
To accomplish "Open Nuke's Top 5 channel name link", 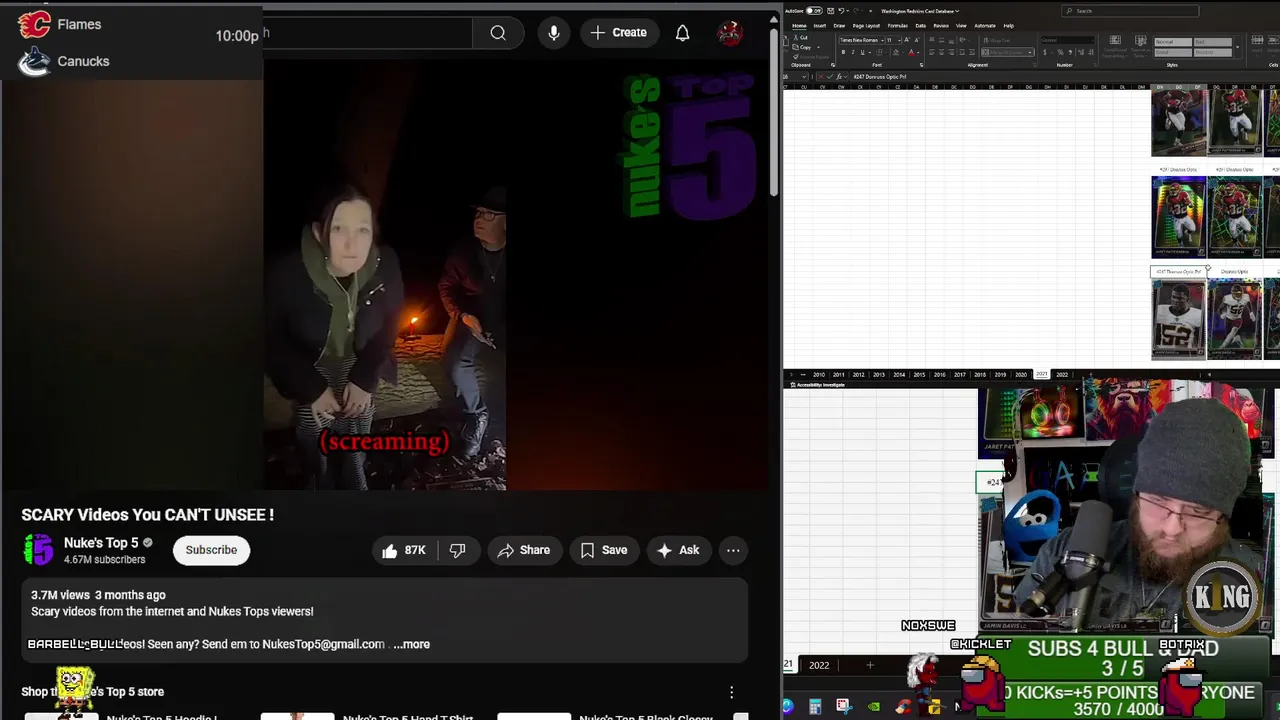I will click(101, 543).
